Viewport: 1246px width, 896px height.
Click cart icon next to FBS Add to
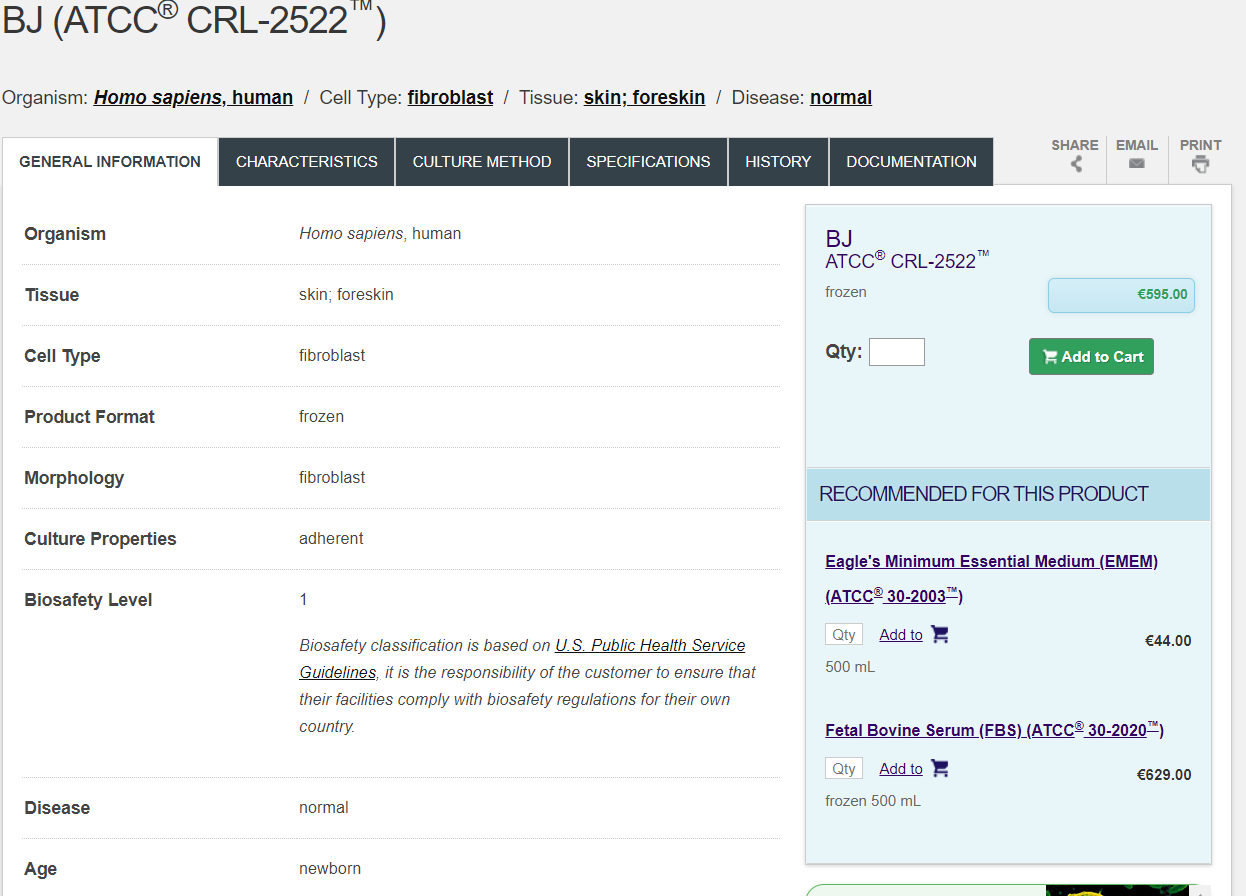pos(939,768)
